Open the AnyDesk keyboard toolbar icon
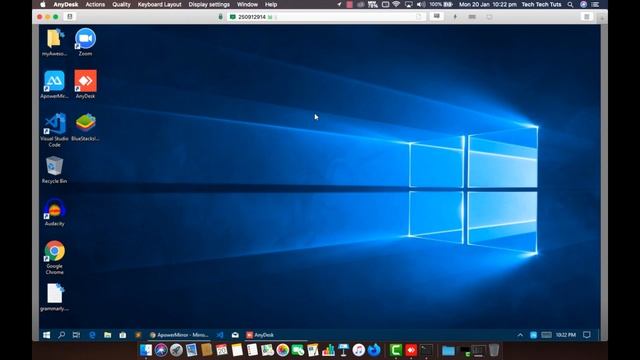Viewport: 640px width, 360px height. 472,17
